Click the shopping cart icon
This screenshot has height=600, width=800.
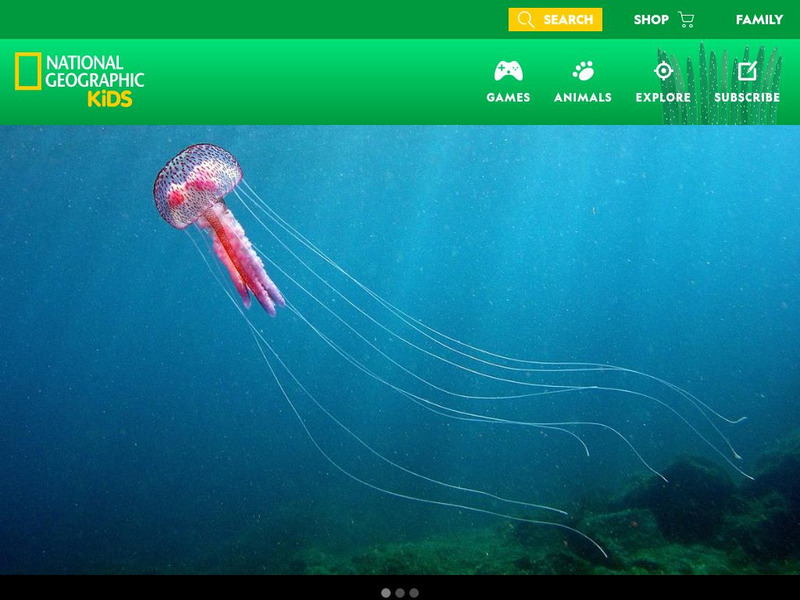686,19
